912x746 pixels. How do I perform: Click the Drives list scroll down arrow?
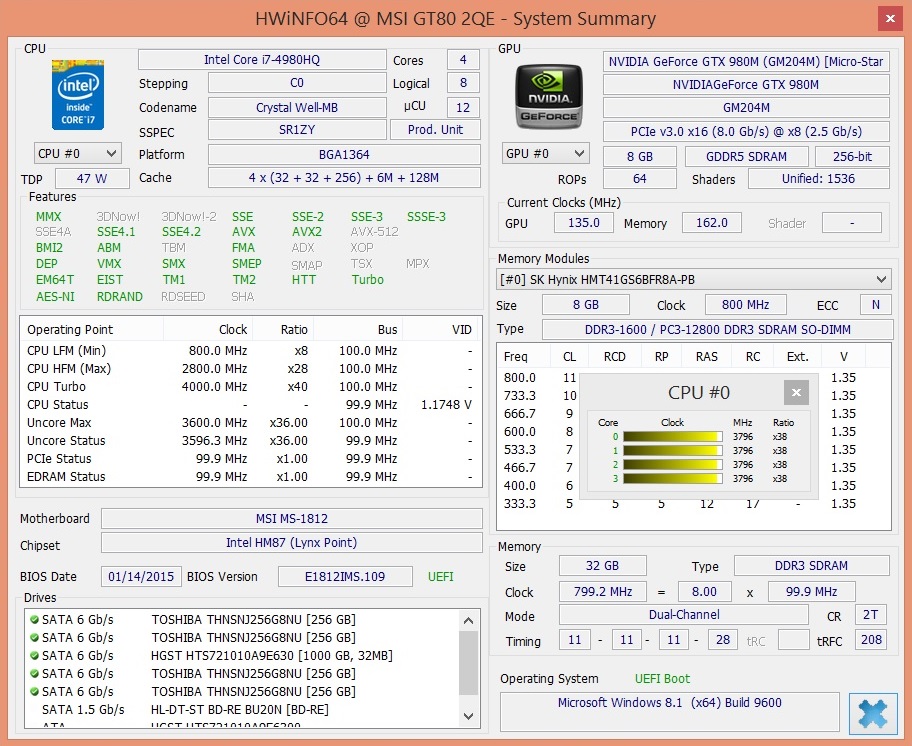468,716
